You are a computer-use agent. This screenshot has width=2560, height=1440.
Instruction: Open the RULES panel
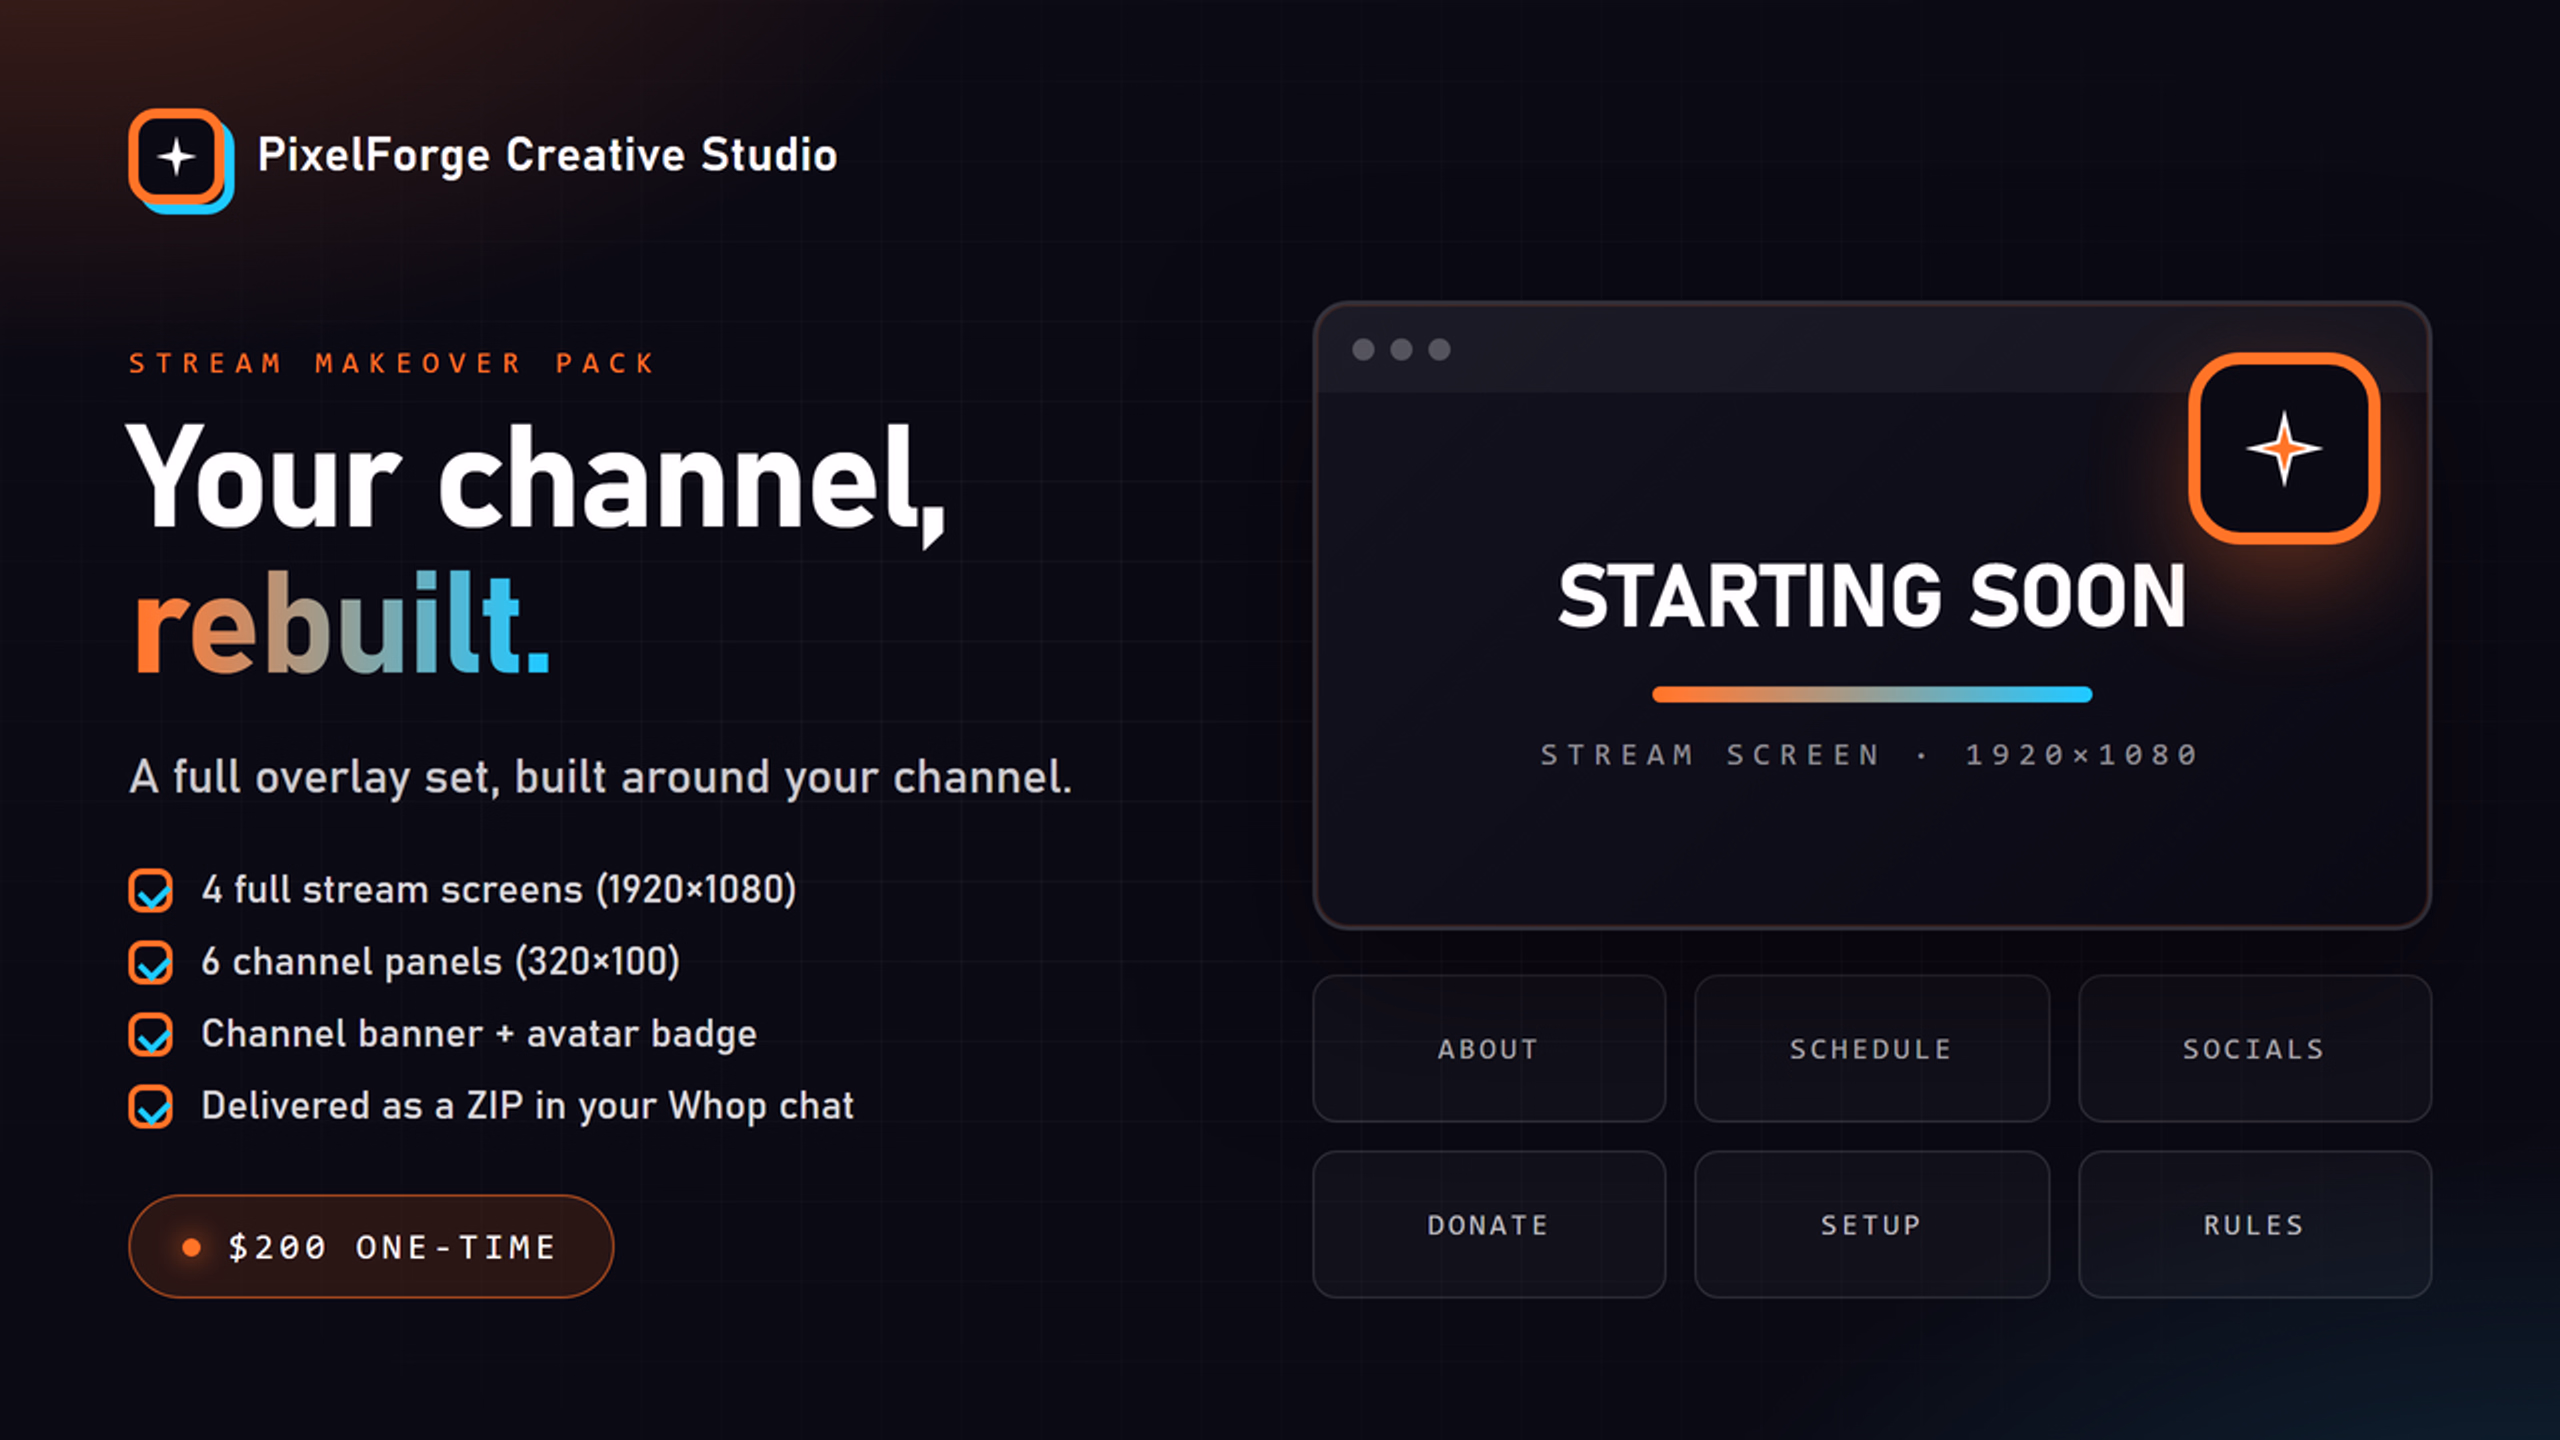[2254, 1225]
